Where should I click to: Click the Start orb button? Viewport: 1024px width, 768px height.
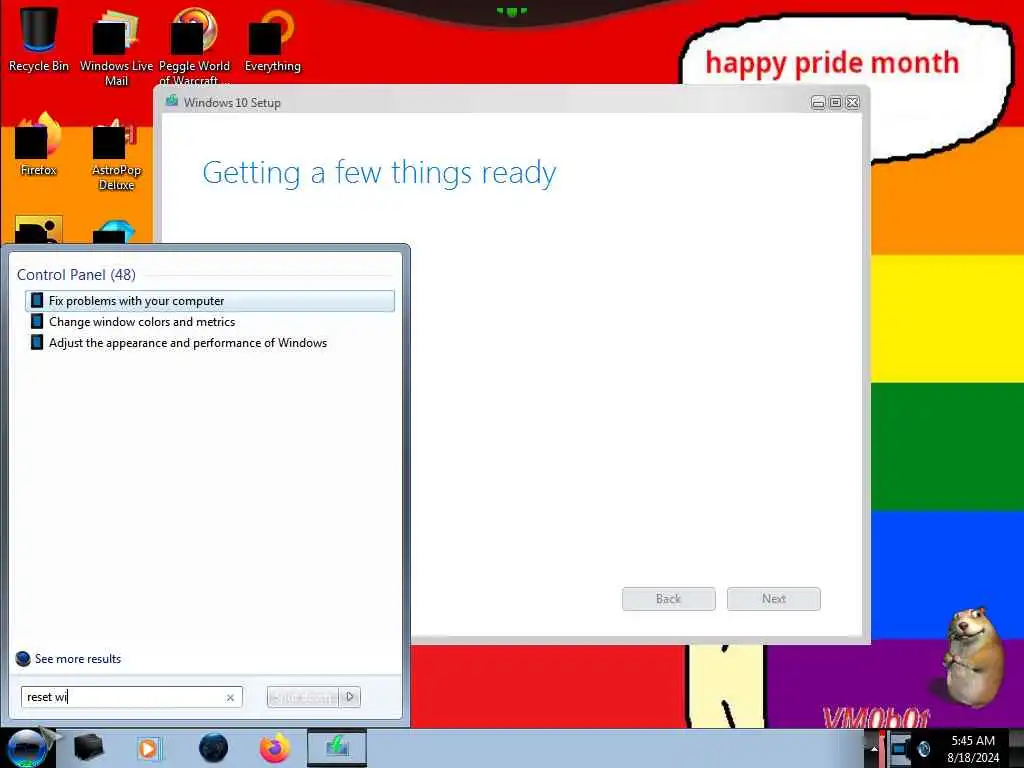26,748
